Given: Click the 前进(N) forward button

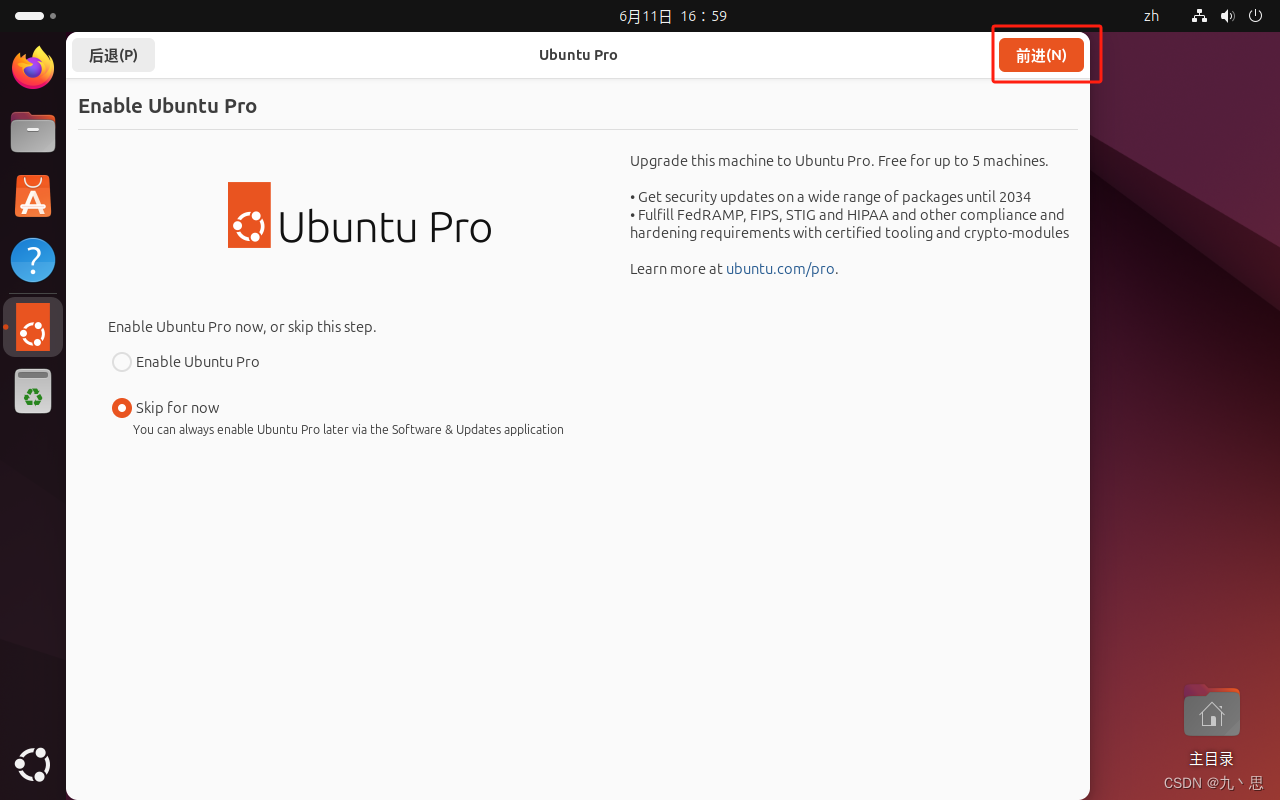Looking at the screenshot, I should 1042,55.
